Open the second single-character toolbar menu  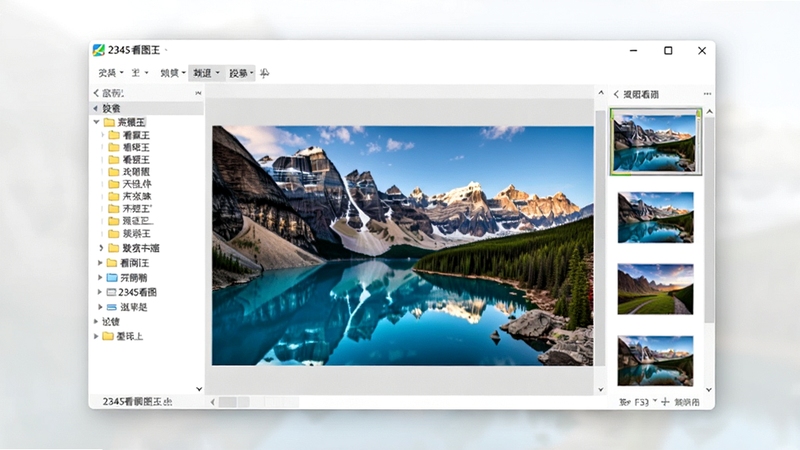pos(139,73)
